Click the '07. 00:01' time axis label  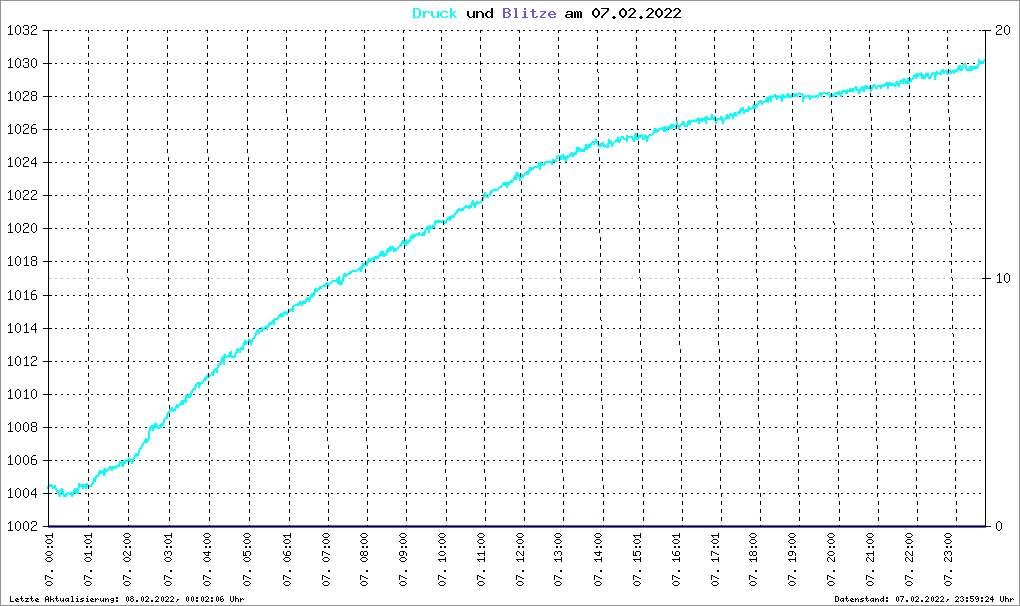[50, 560]
